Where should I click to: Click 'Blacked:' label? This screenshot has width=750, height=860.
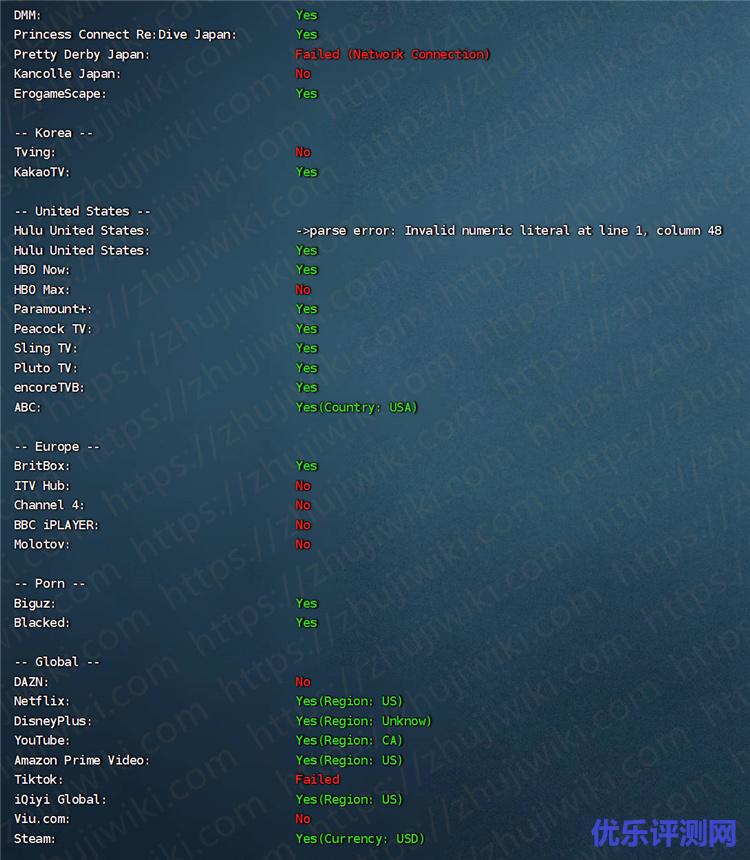point(42,623)
